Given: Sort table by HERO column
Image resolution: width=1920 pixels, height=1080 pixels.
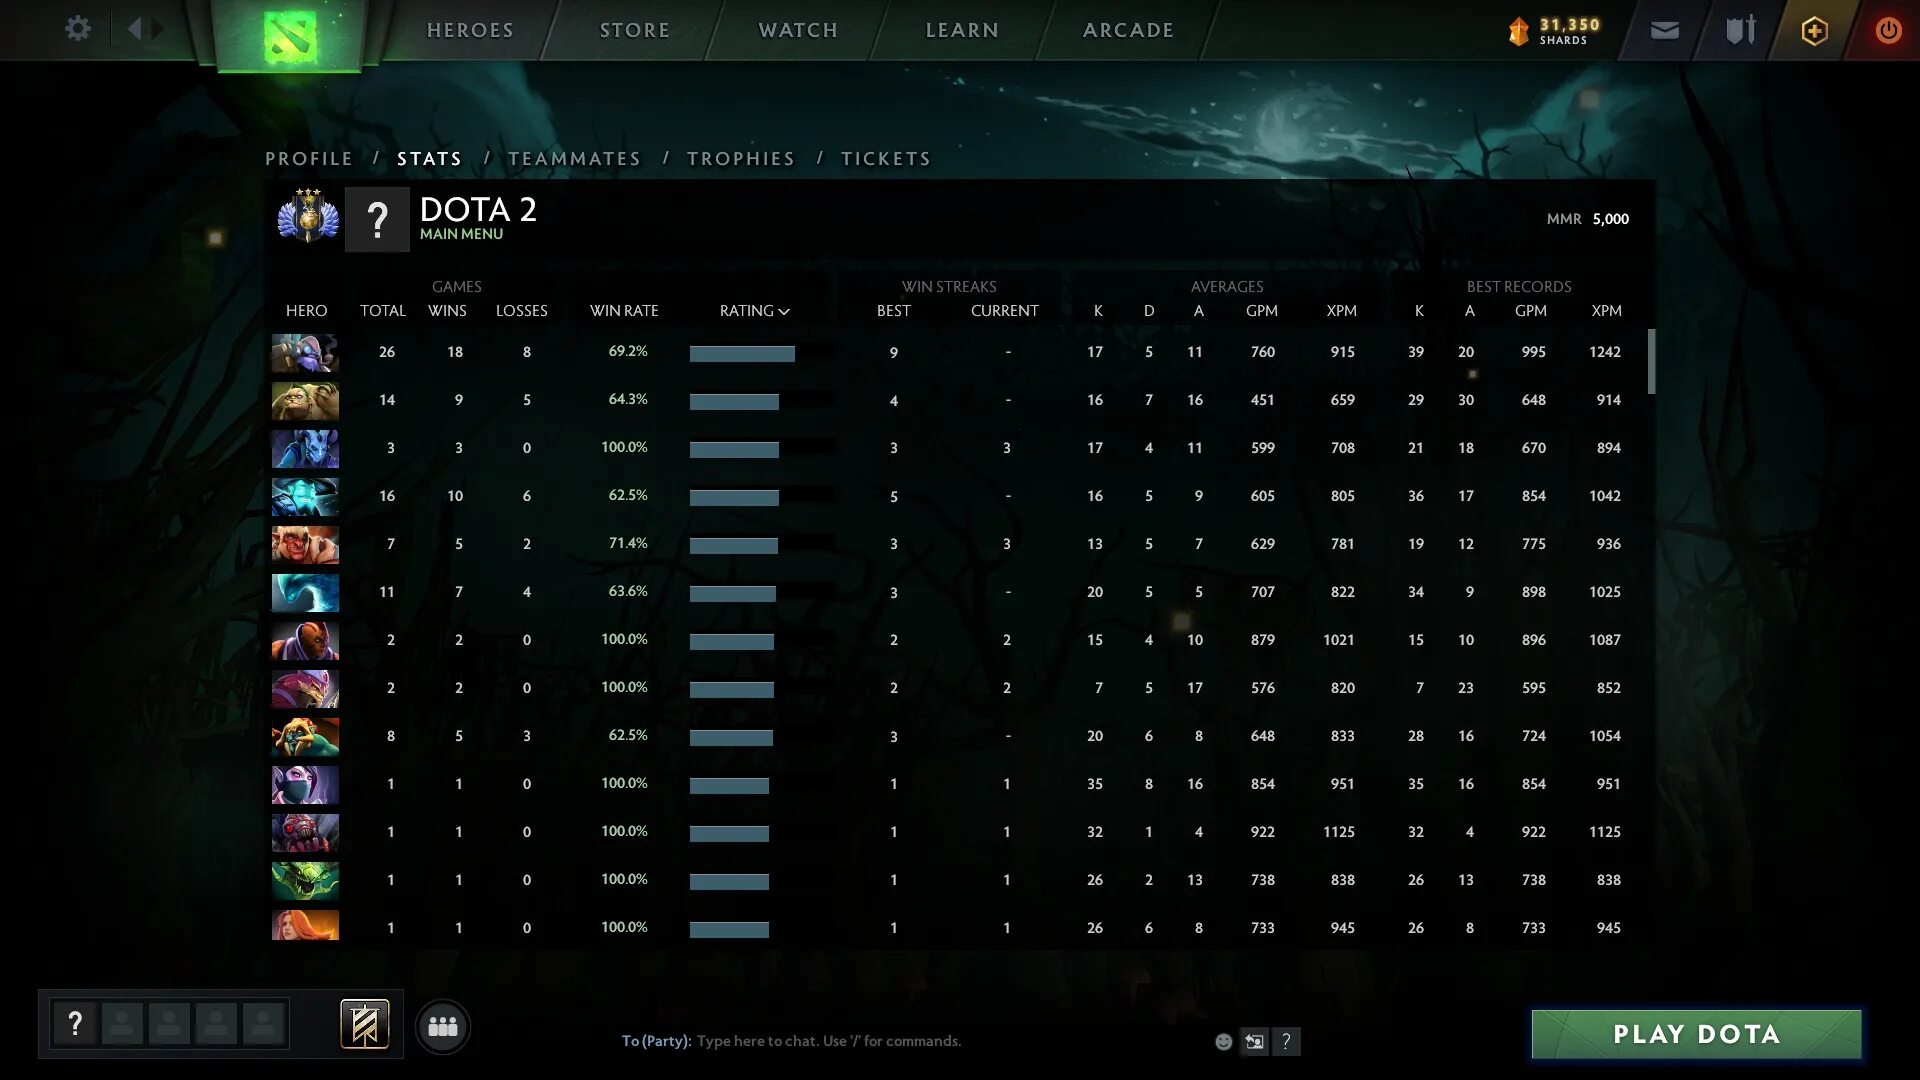Looking at the screenshot, I should tap(306, 311).
